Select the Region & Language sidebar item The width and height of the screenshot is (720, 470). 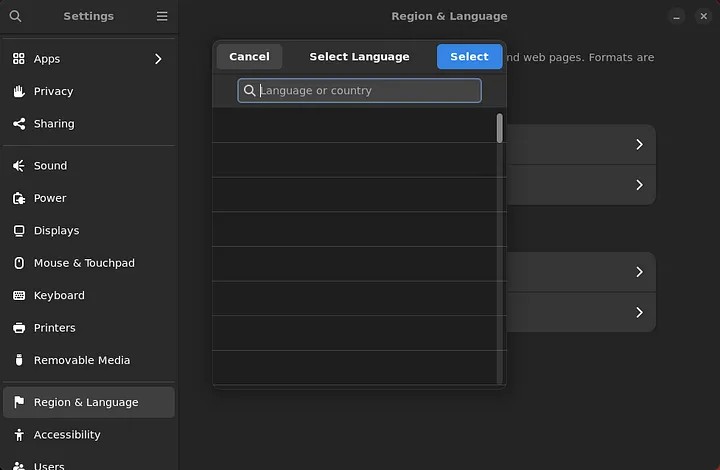(86, 402)
